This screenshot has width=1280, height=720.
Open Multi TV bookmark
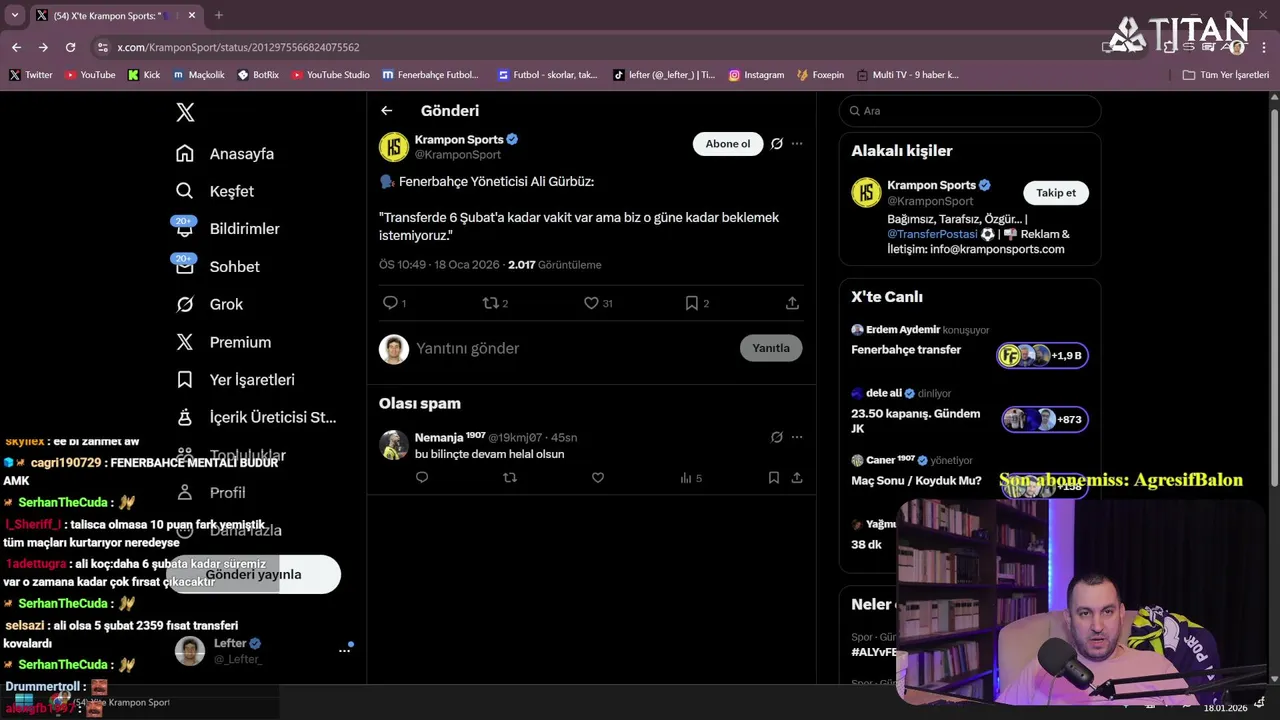907,75
